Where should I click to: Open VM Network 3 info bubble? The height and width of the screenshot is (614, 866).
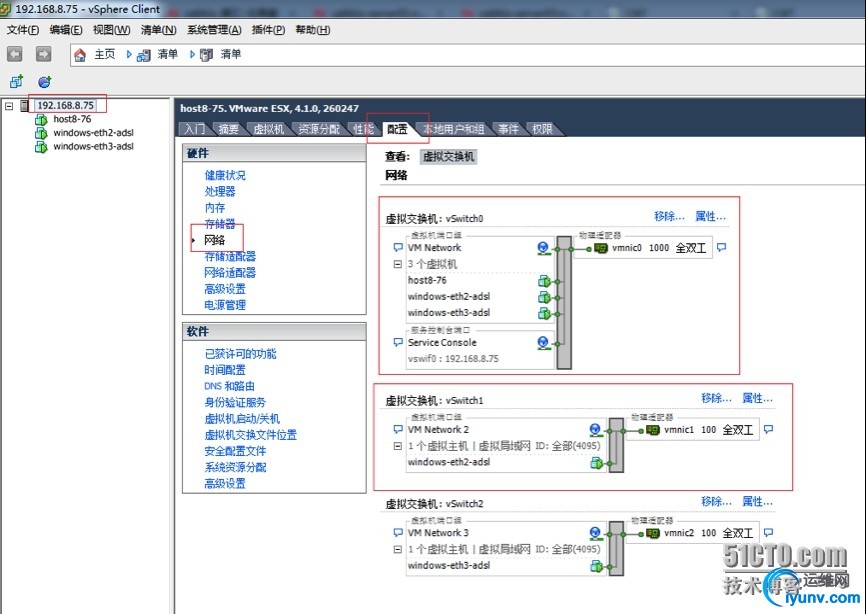coord(398,532)
